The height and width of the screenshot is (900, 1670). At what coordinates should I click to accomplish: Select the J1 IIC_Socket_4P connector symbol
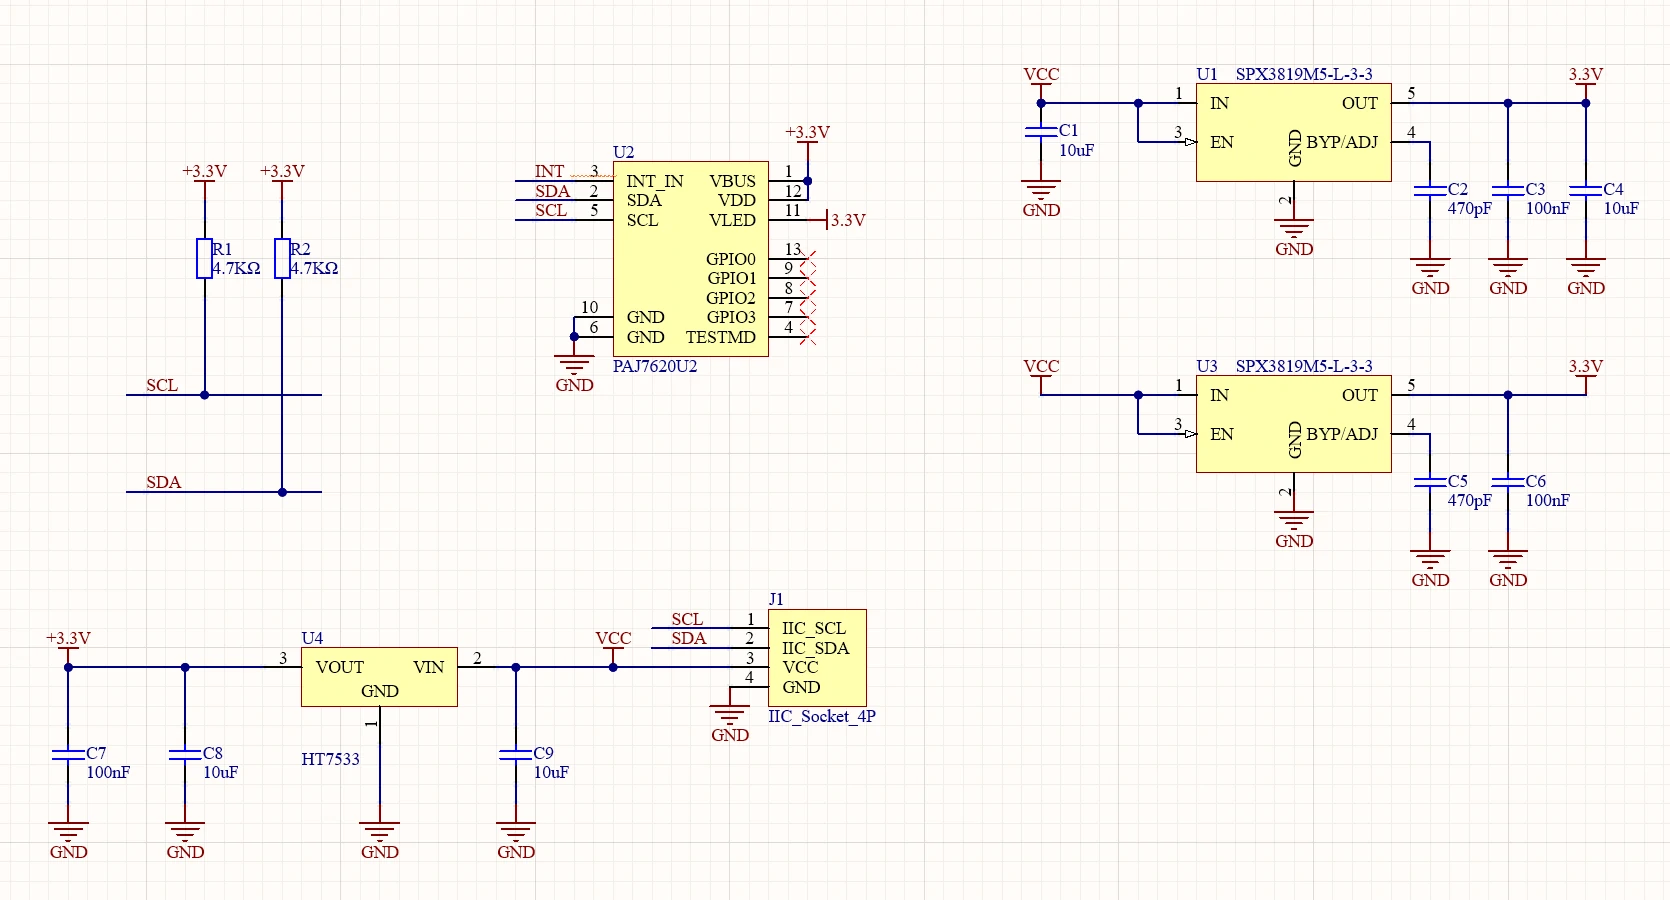pyautogui.click(x=817, y=658)
